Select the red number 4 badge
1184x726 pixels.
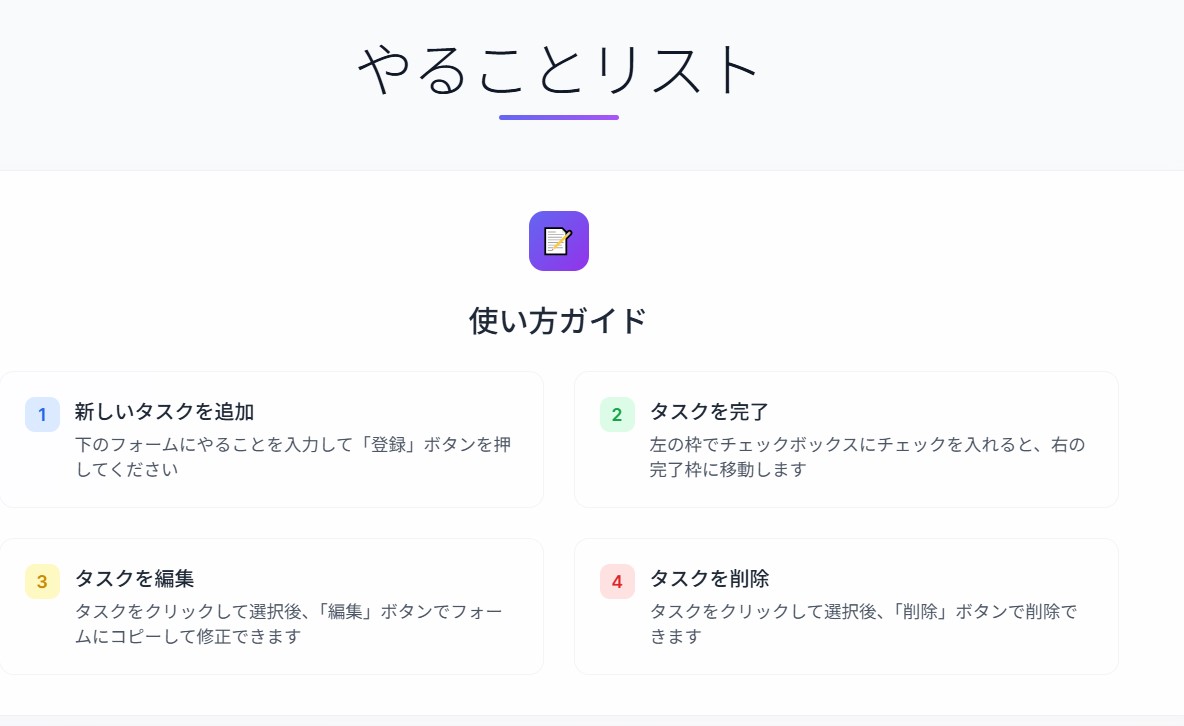click(x=616, y=581)
